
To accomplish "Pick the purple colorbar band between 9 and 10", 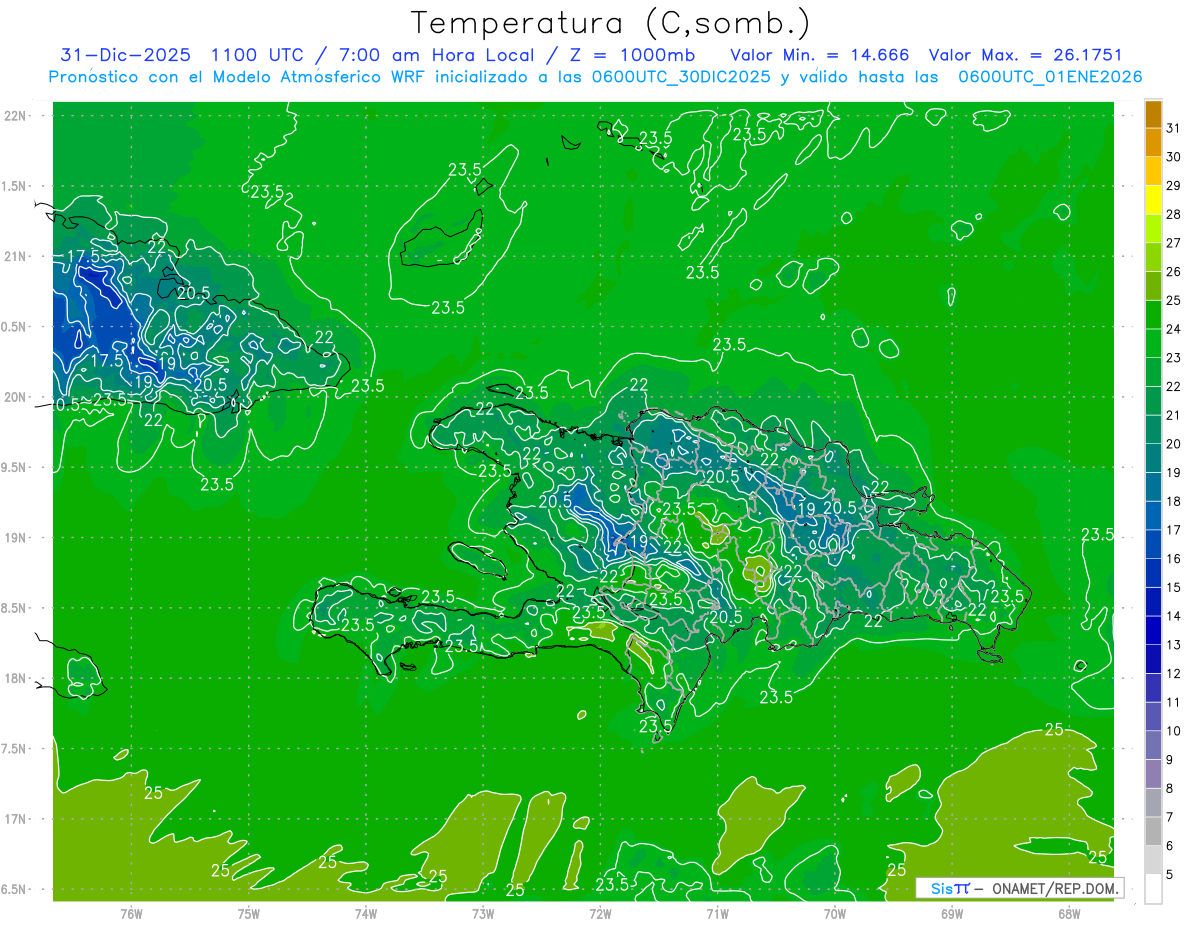I will (1153, 745).
